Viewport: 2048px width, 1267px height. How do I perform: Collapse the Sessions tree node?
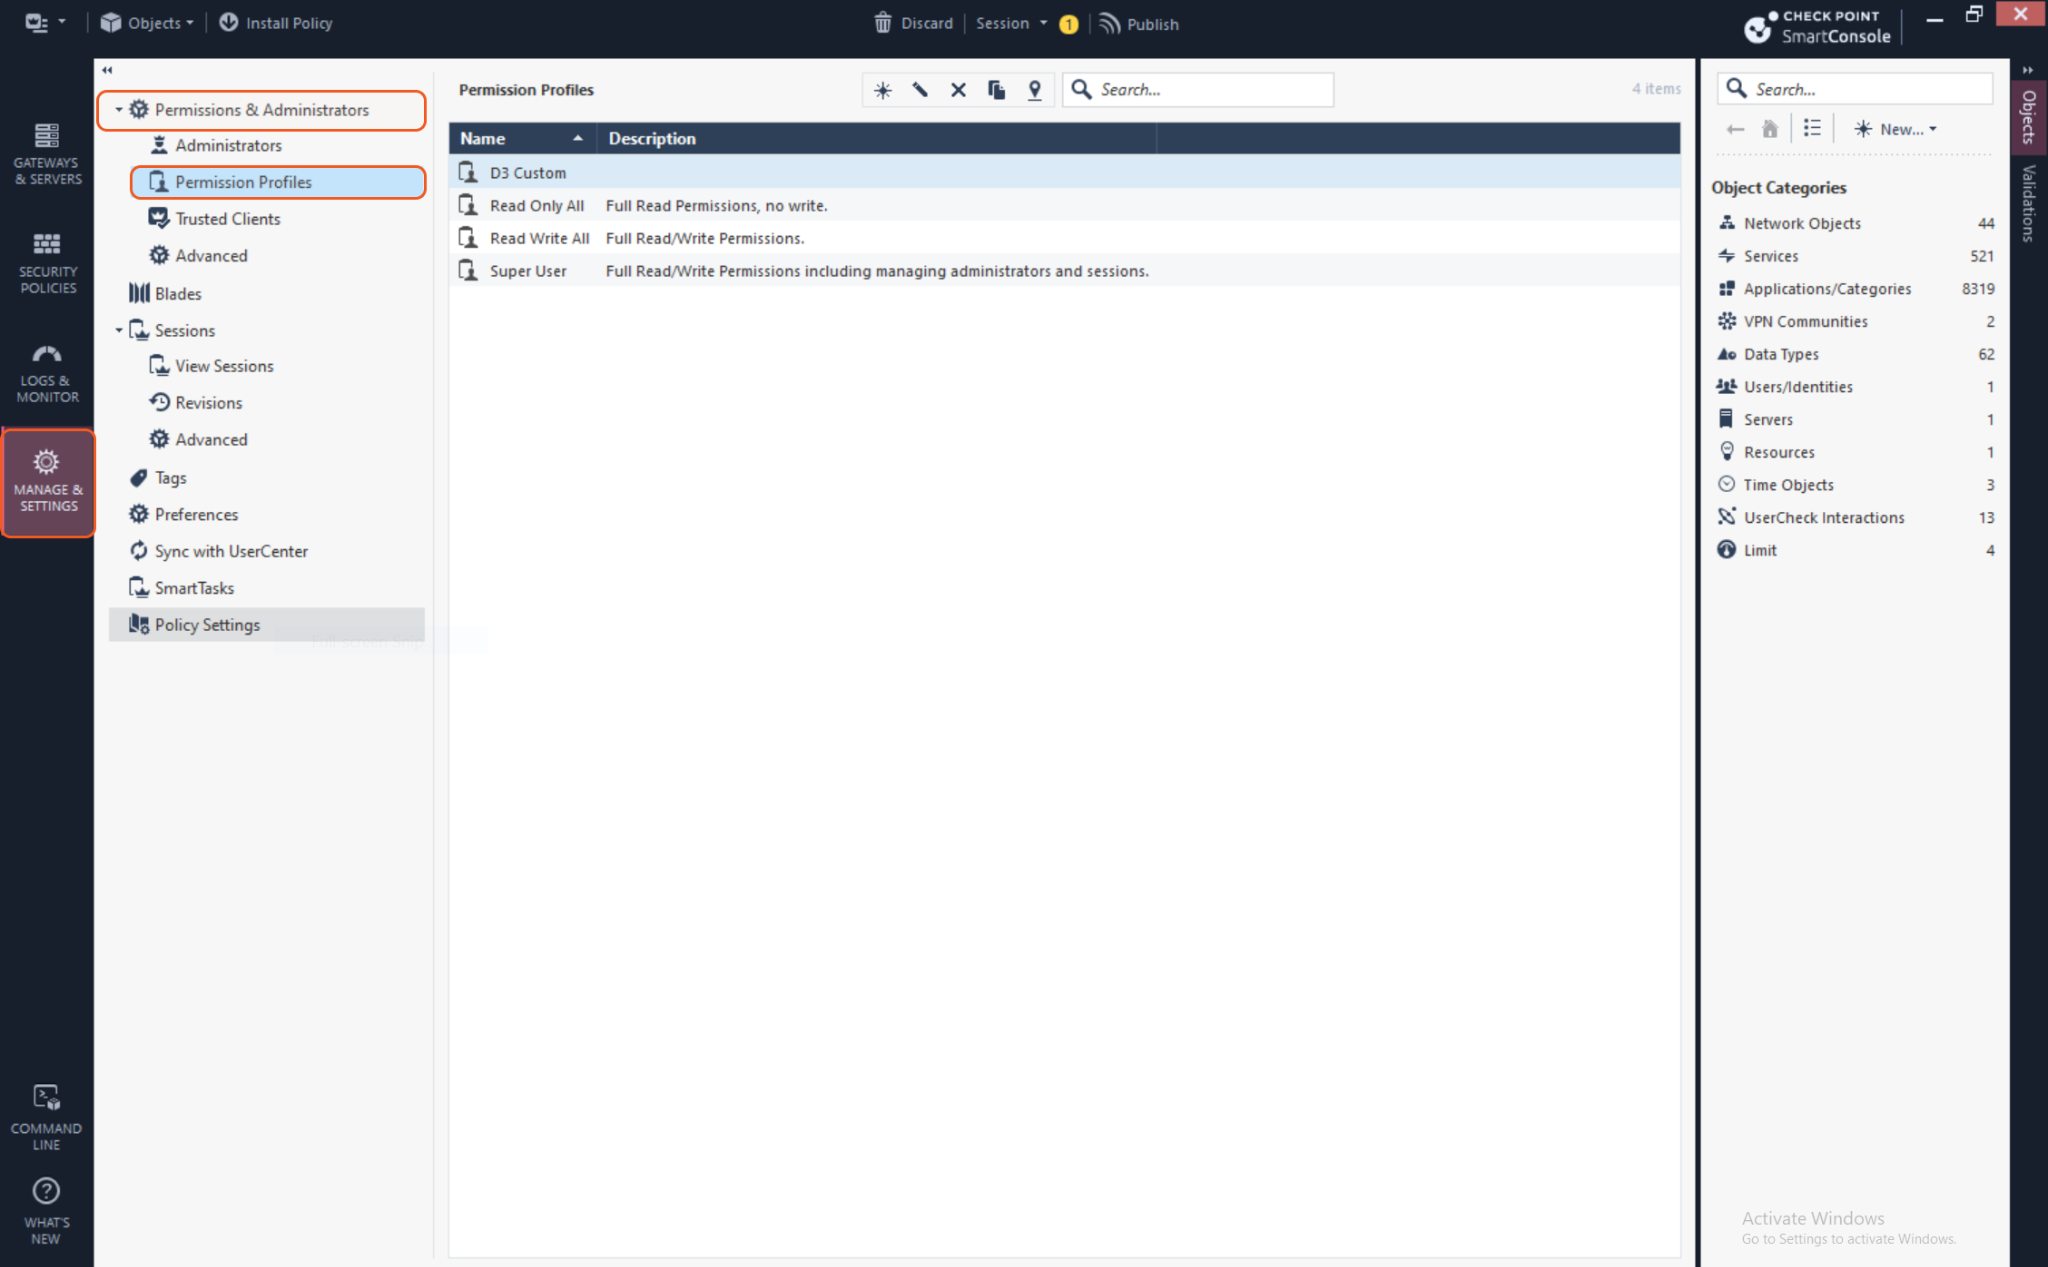click(119, 330)
